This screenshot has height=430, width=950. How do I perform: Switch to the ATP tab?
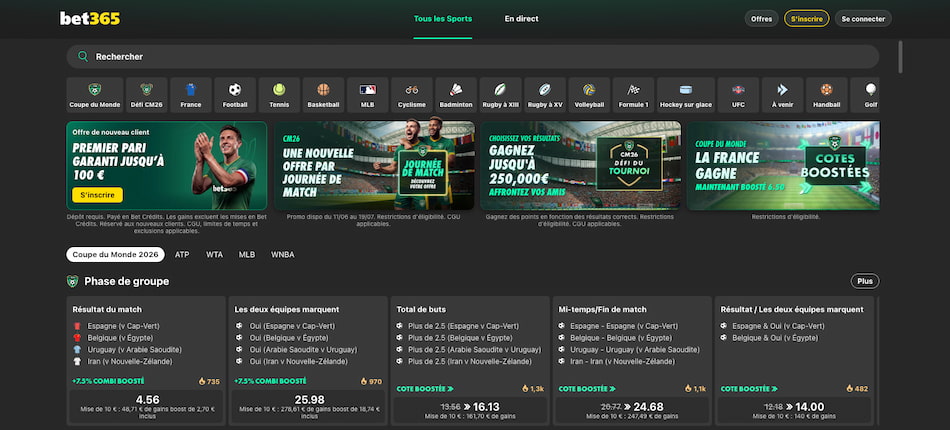coord(182,254)
